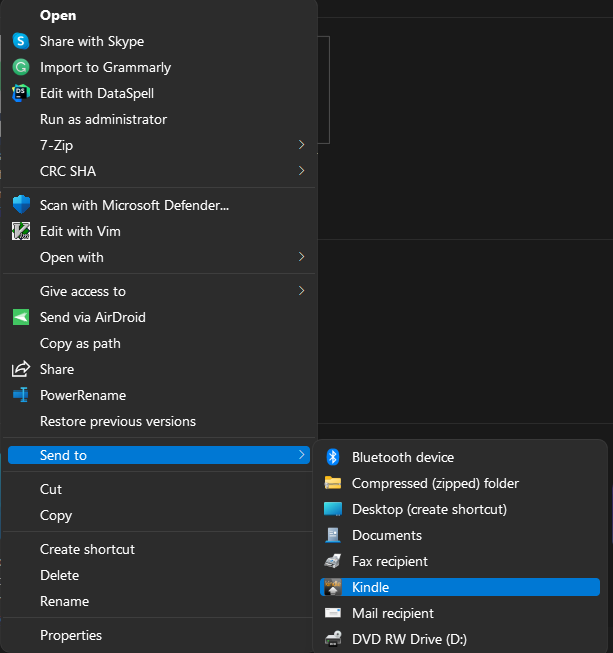
Task: Choose Restore previous versions
Action: (159, 421)
